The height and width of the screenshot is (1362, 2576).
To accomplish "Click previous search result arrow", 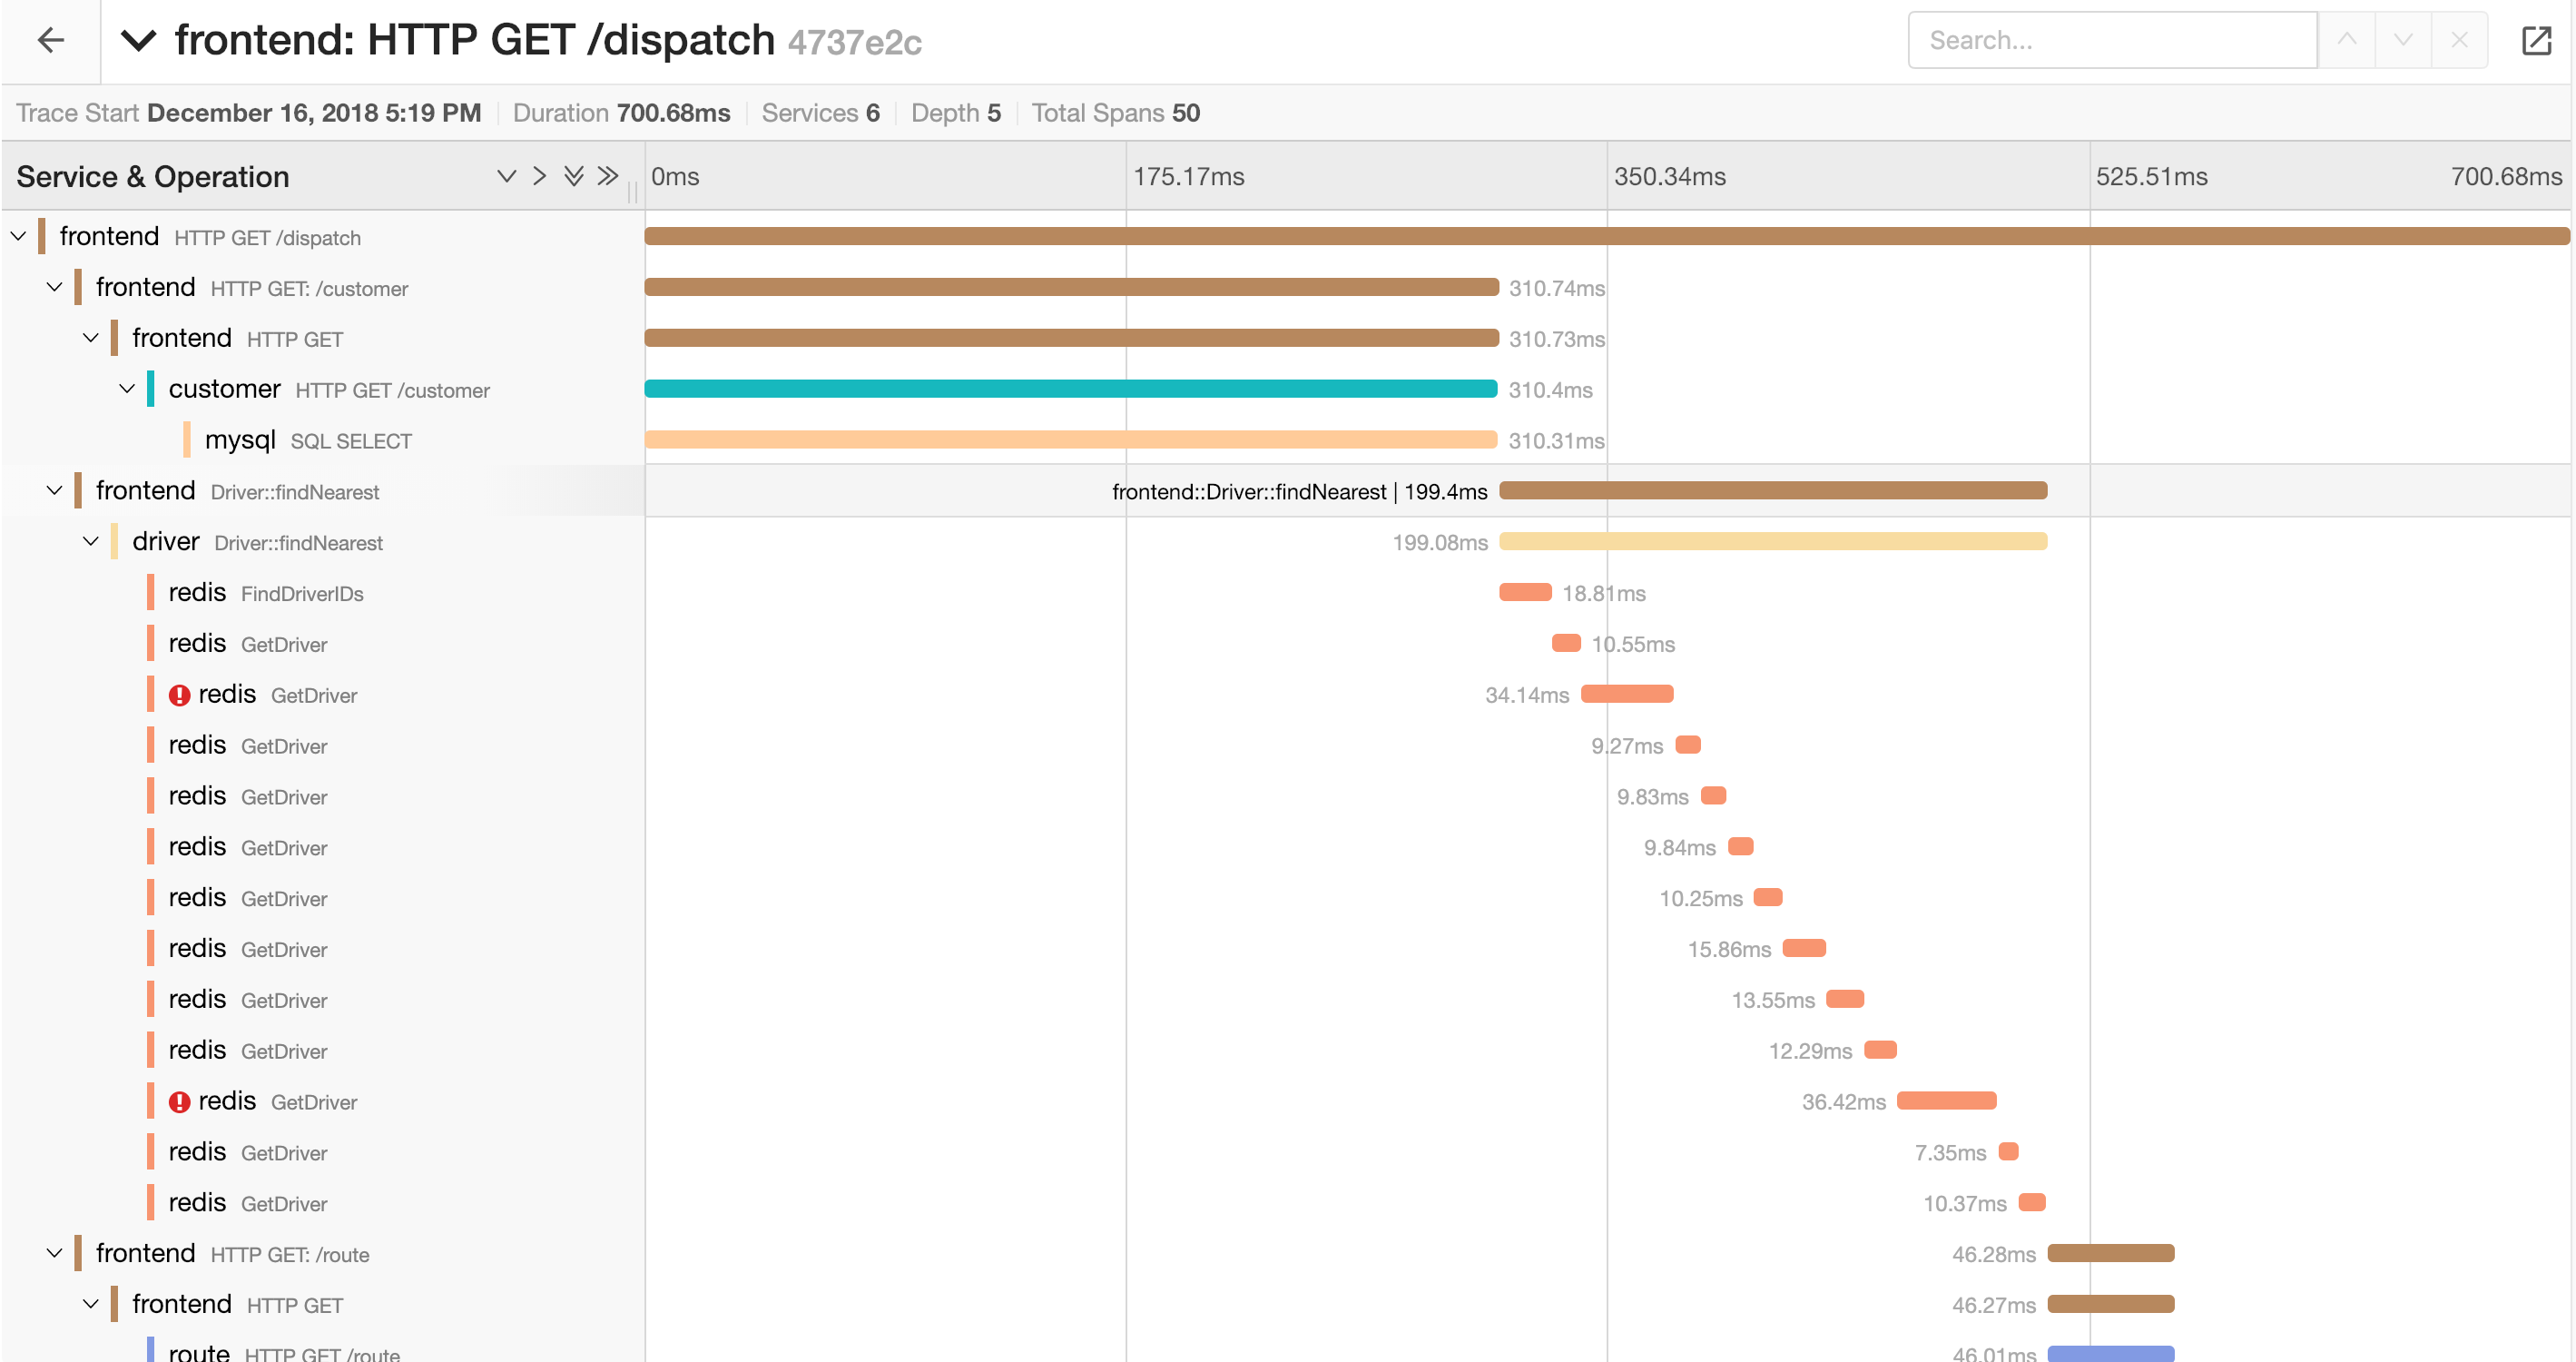I will tap(2346, 41).
